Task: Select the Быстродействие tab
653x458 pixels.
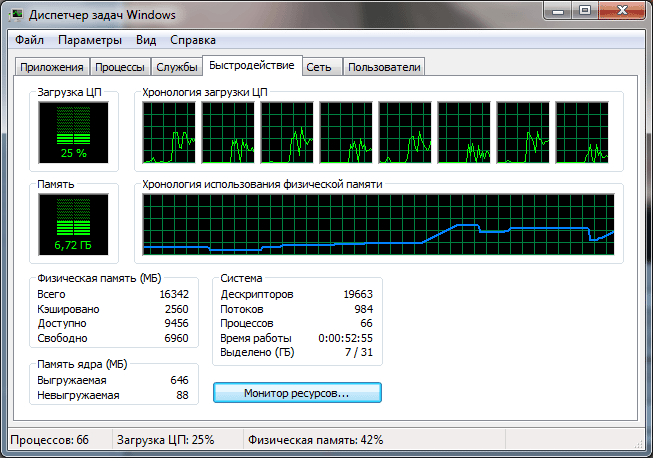Action: coord(252,65)
